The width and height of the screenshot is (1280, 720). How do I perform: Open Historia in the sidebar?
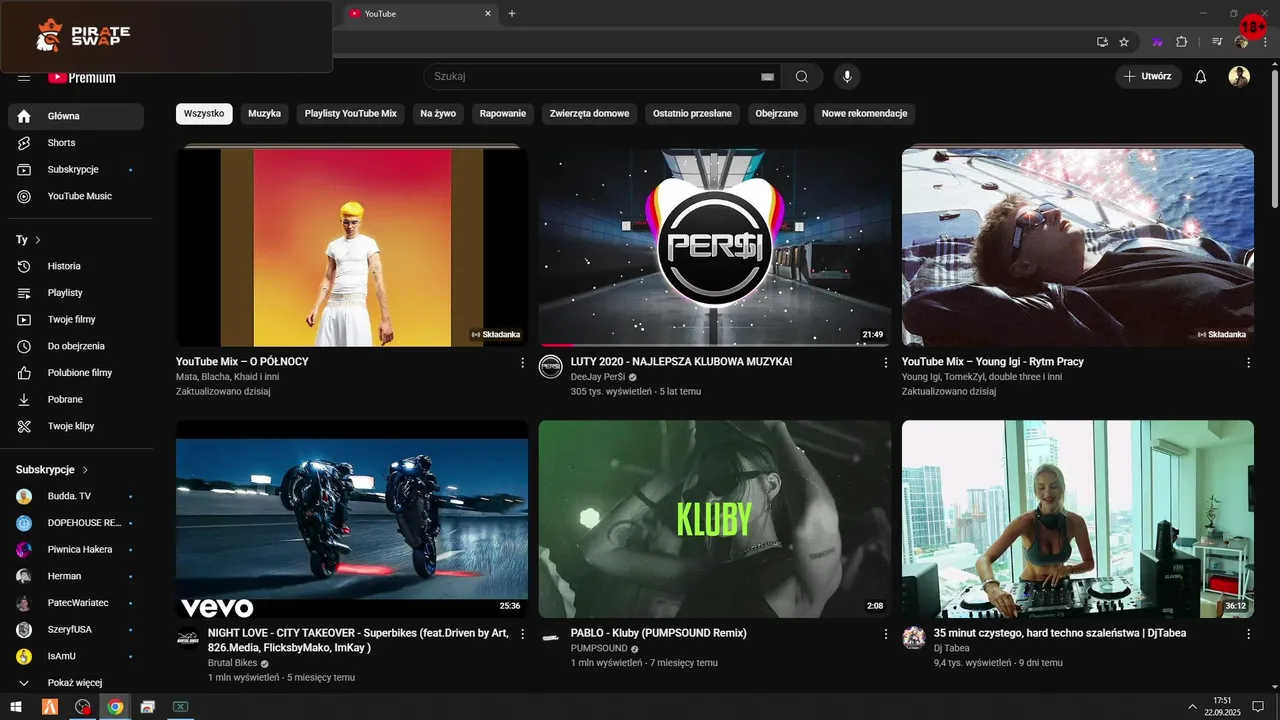tap(76, 266)
